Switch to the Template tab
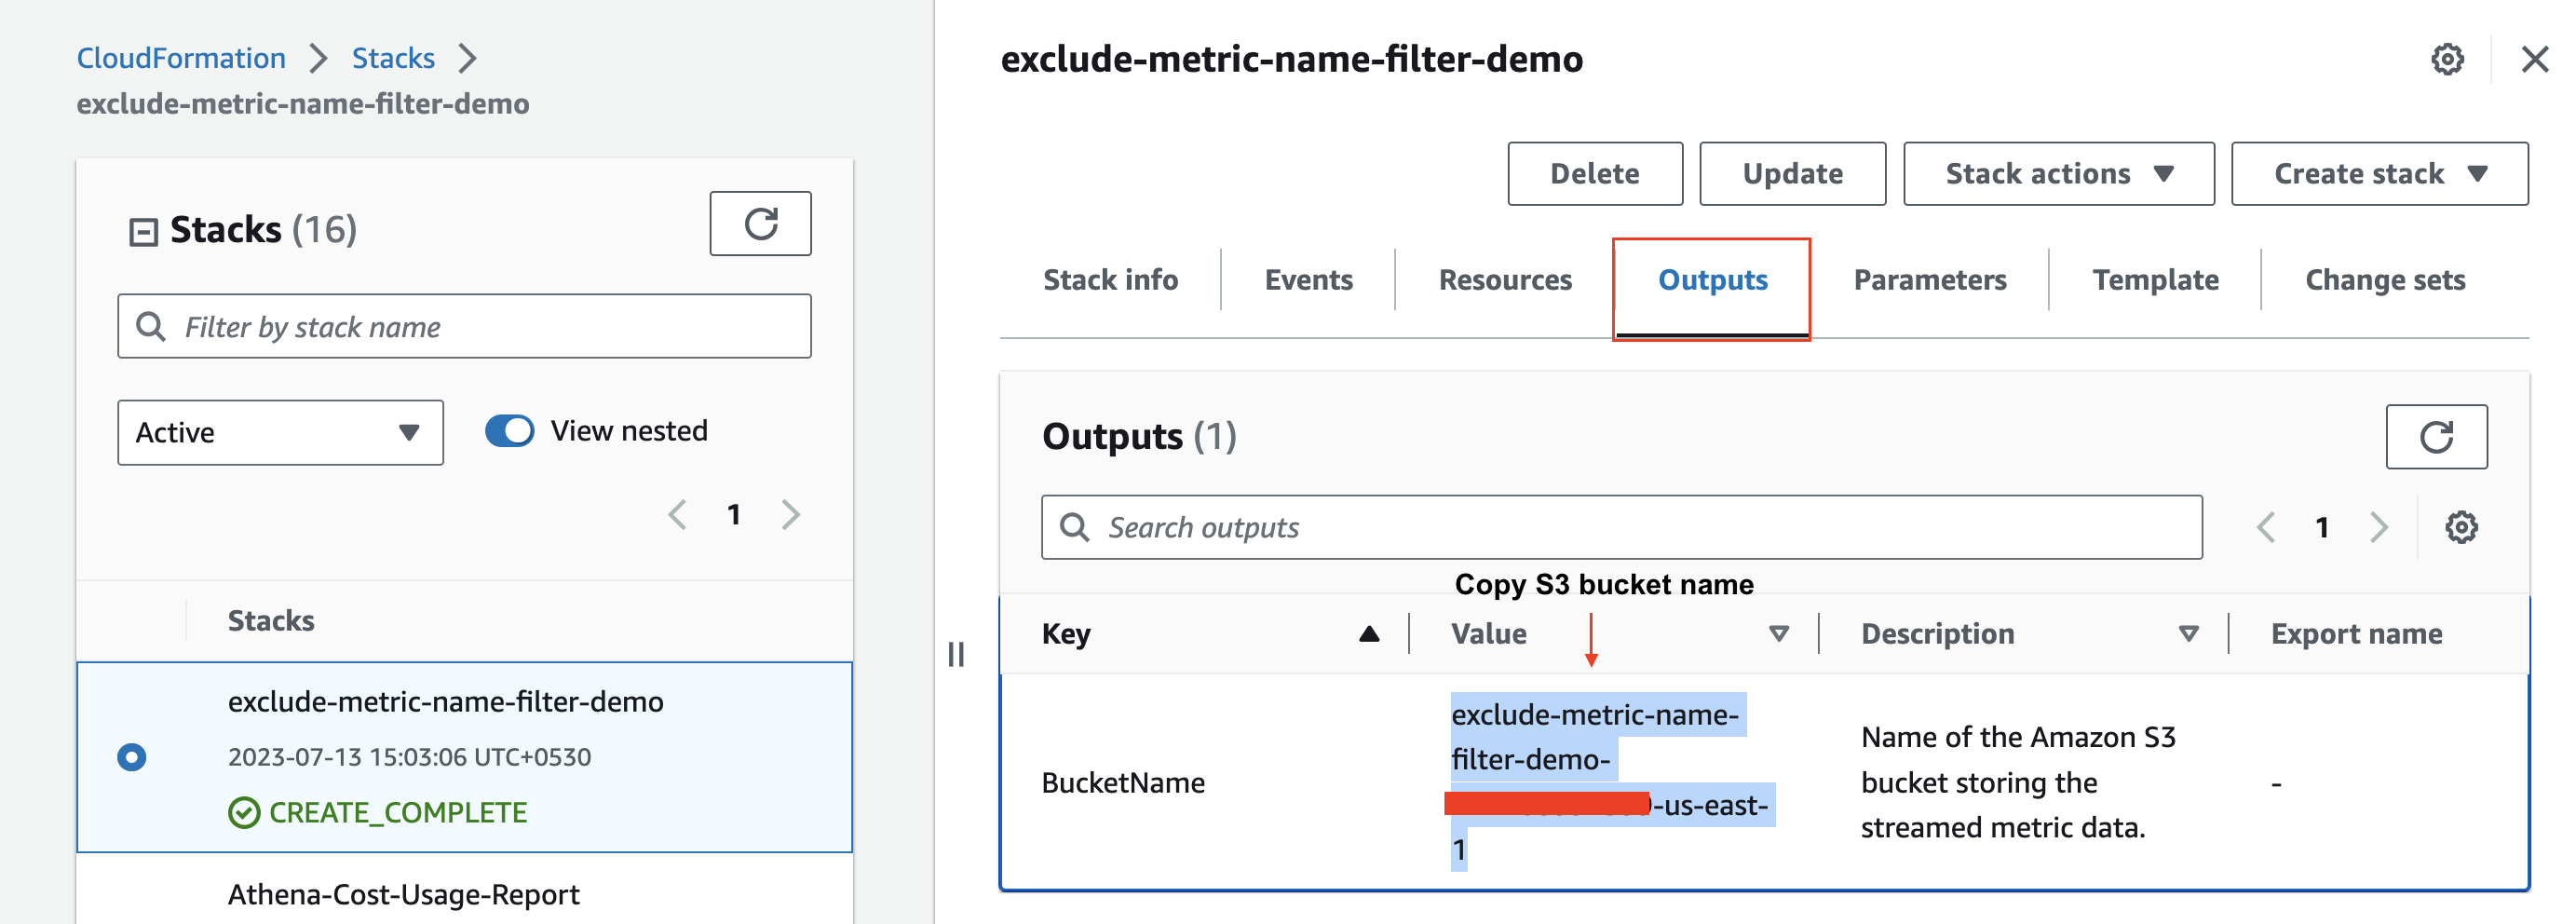 2155,280
